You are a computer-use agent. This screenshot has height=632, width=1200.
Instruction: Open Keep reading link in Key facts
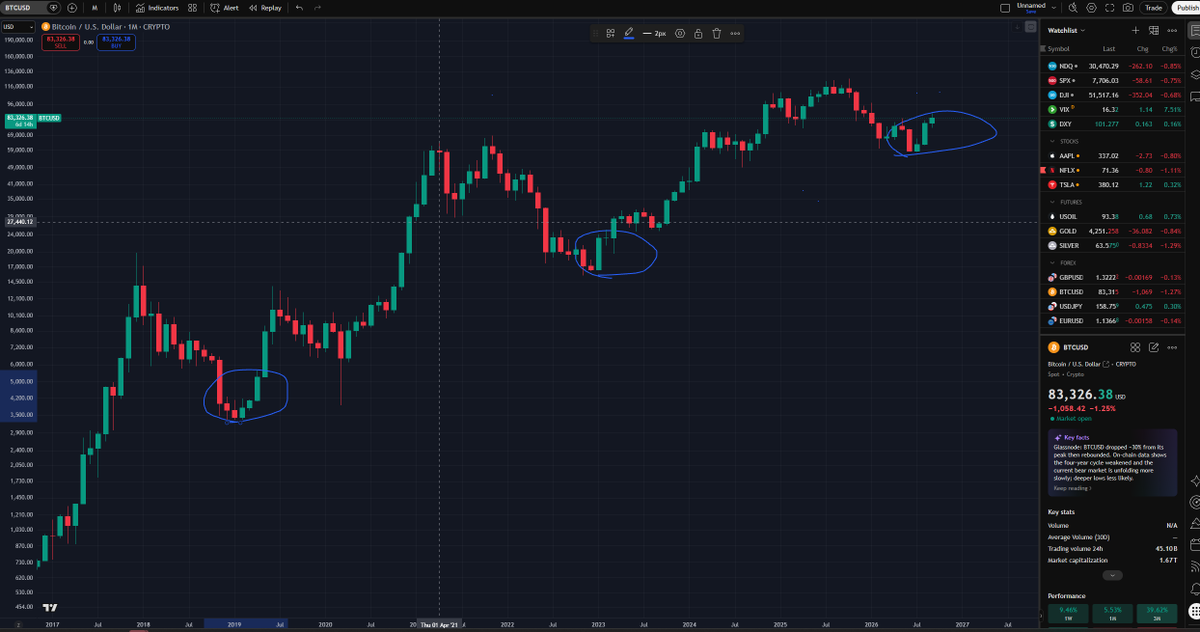click(1074, 488)
